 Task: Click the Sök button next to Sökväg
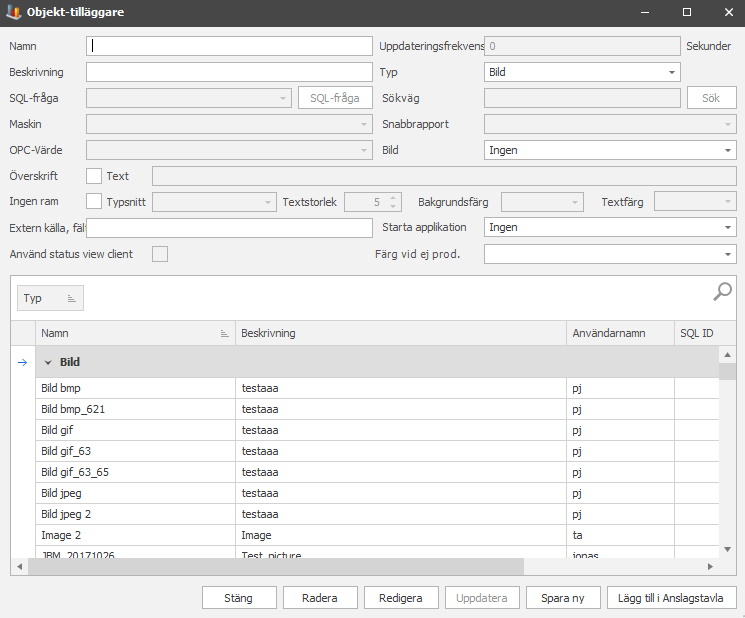[712, 98]
